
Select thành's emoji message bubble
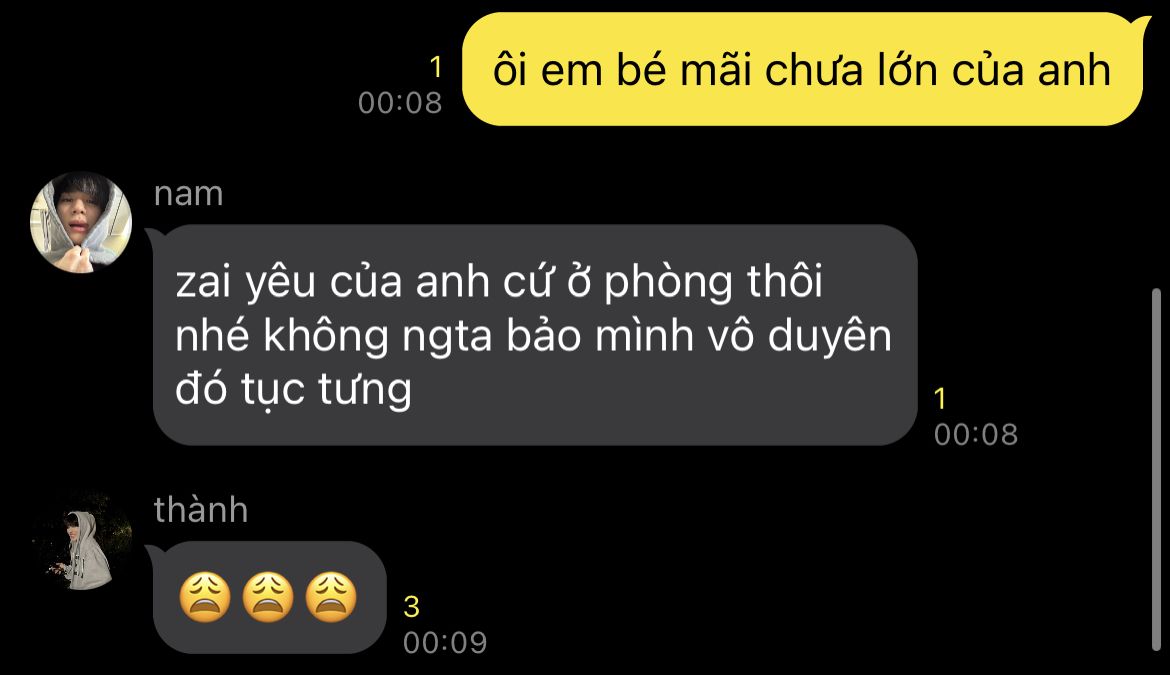point(266,597)
